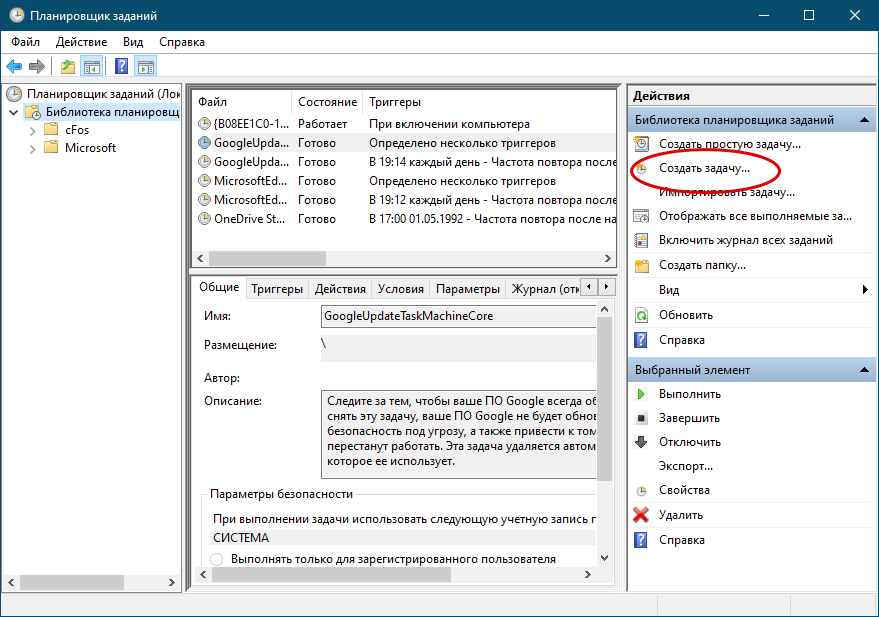Switch to the Условия tab
The width and height of the screenshot is (879, 617).
[x=401, y=289]
